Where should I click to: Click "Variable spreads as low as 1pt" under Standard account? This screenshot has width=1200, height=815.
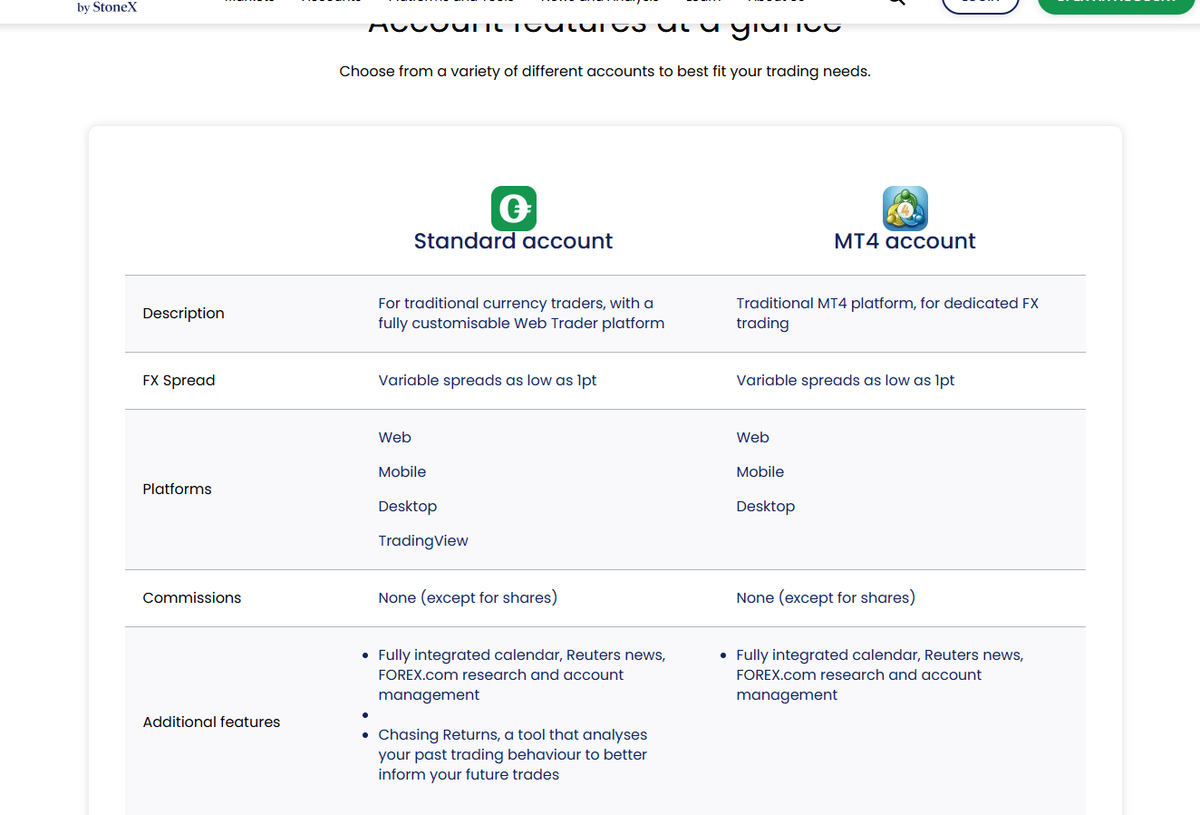(487, 380)
